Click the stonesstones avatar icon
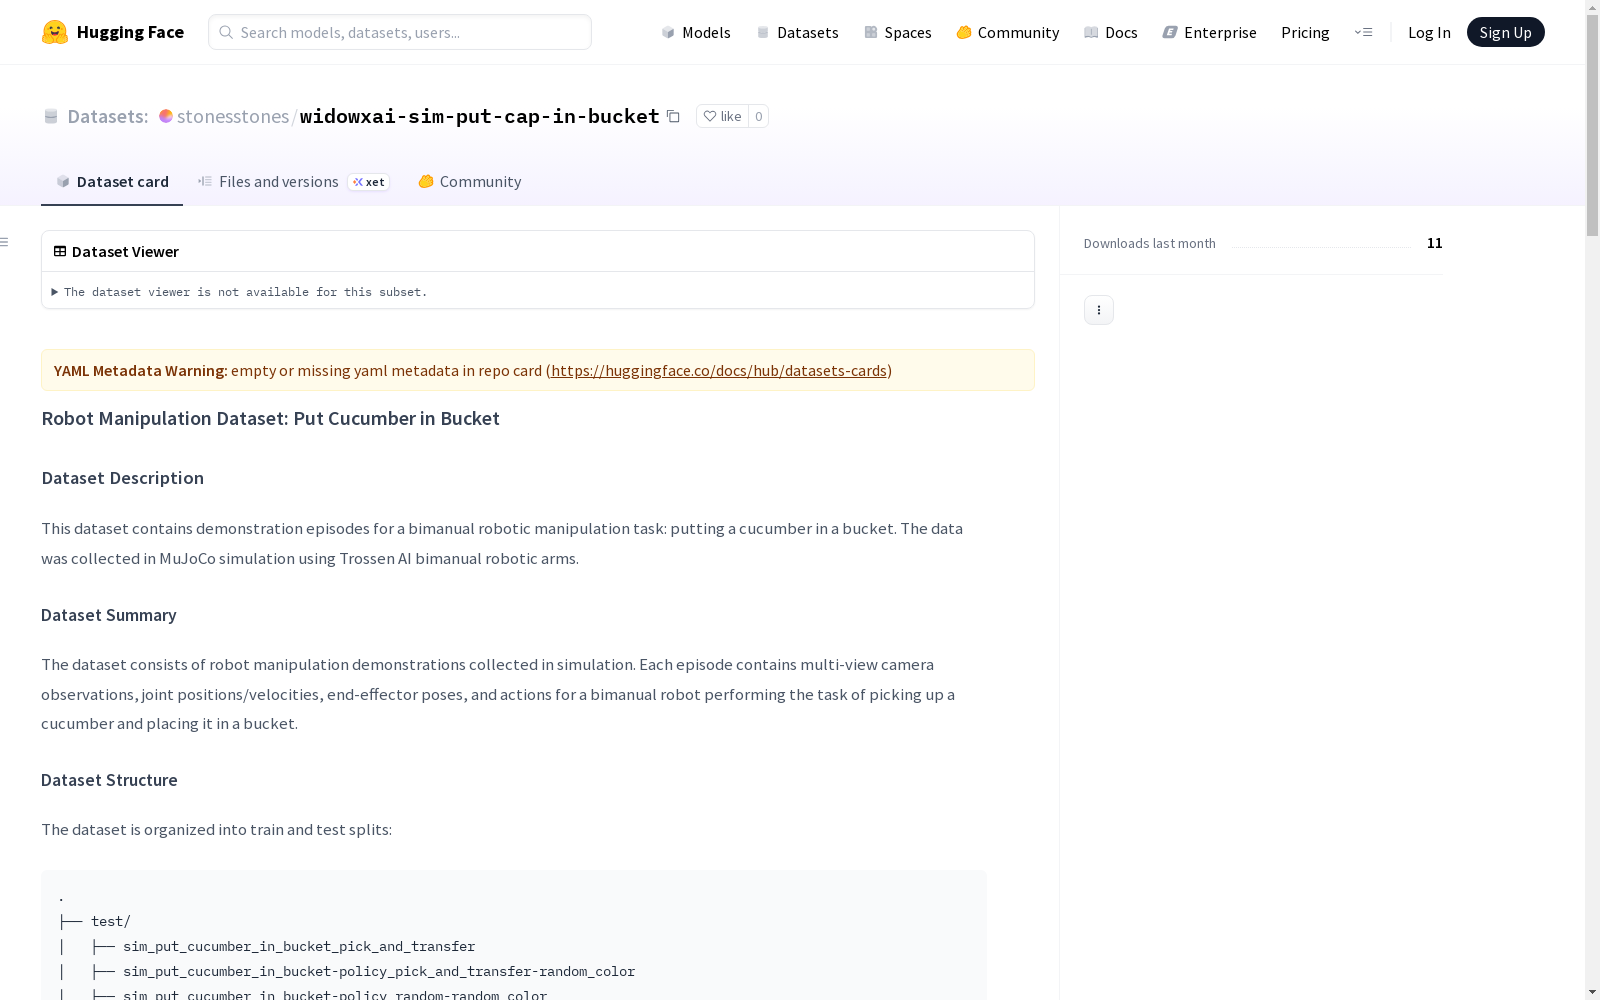1600x1000 pixels. pyautogui.click(x=166, y=116)
